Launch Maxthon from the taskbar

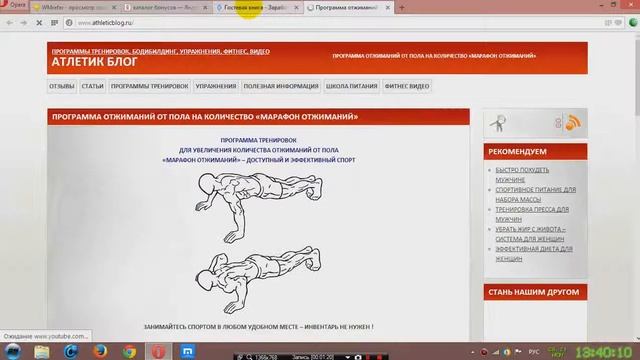pyautogui.click(x=188, y=351)
